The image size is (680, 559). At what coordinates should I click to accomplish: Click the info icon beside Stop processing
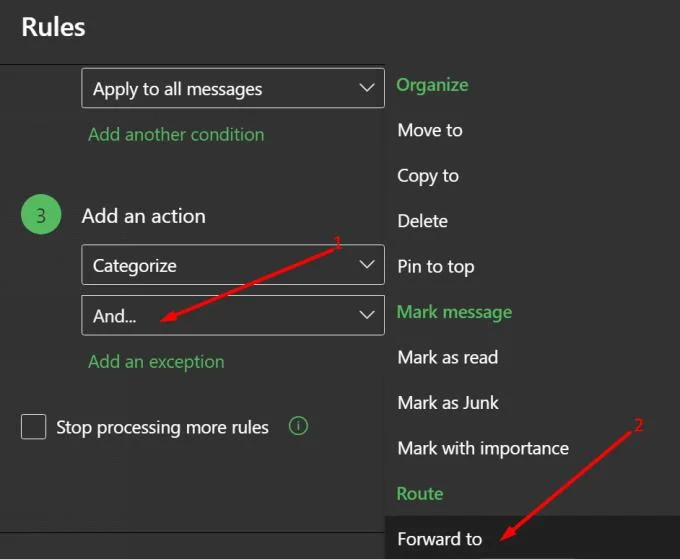[x=298, y=426]
